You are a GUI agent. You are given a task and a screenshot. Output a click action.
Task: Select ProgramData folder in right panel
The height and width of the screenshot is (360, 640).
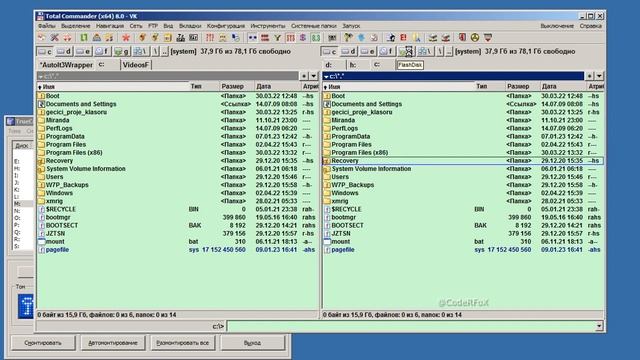pyautogui.click(x=463, y=136)
